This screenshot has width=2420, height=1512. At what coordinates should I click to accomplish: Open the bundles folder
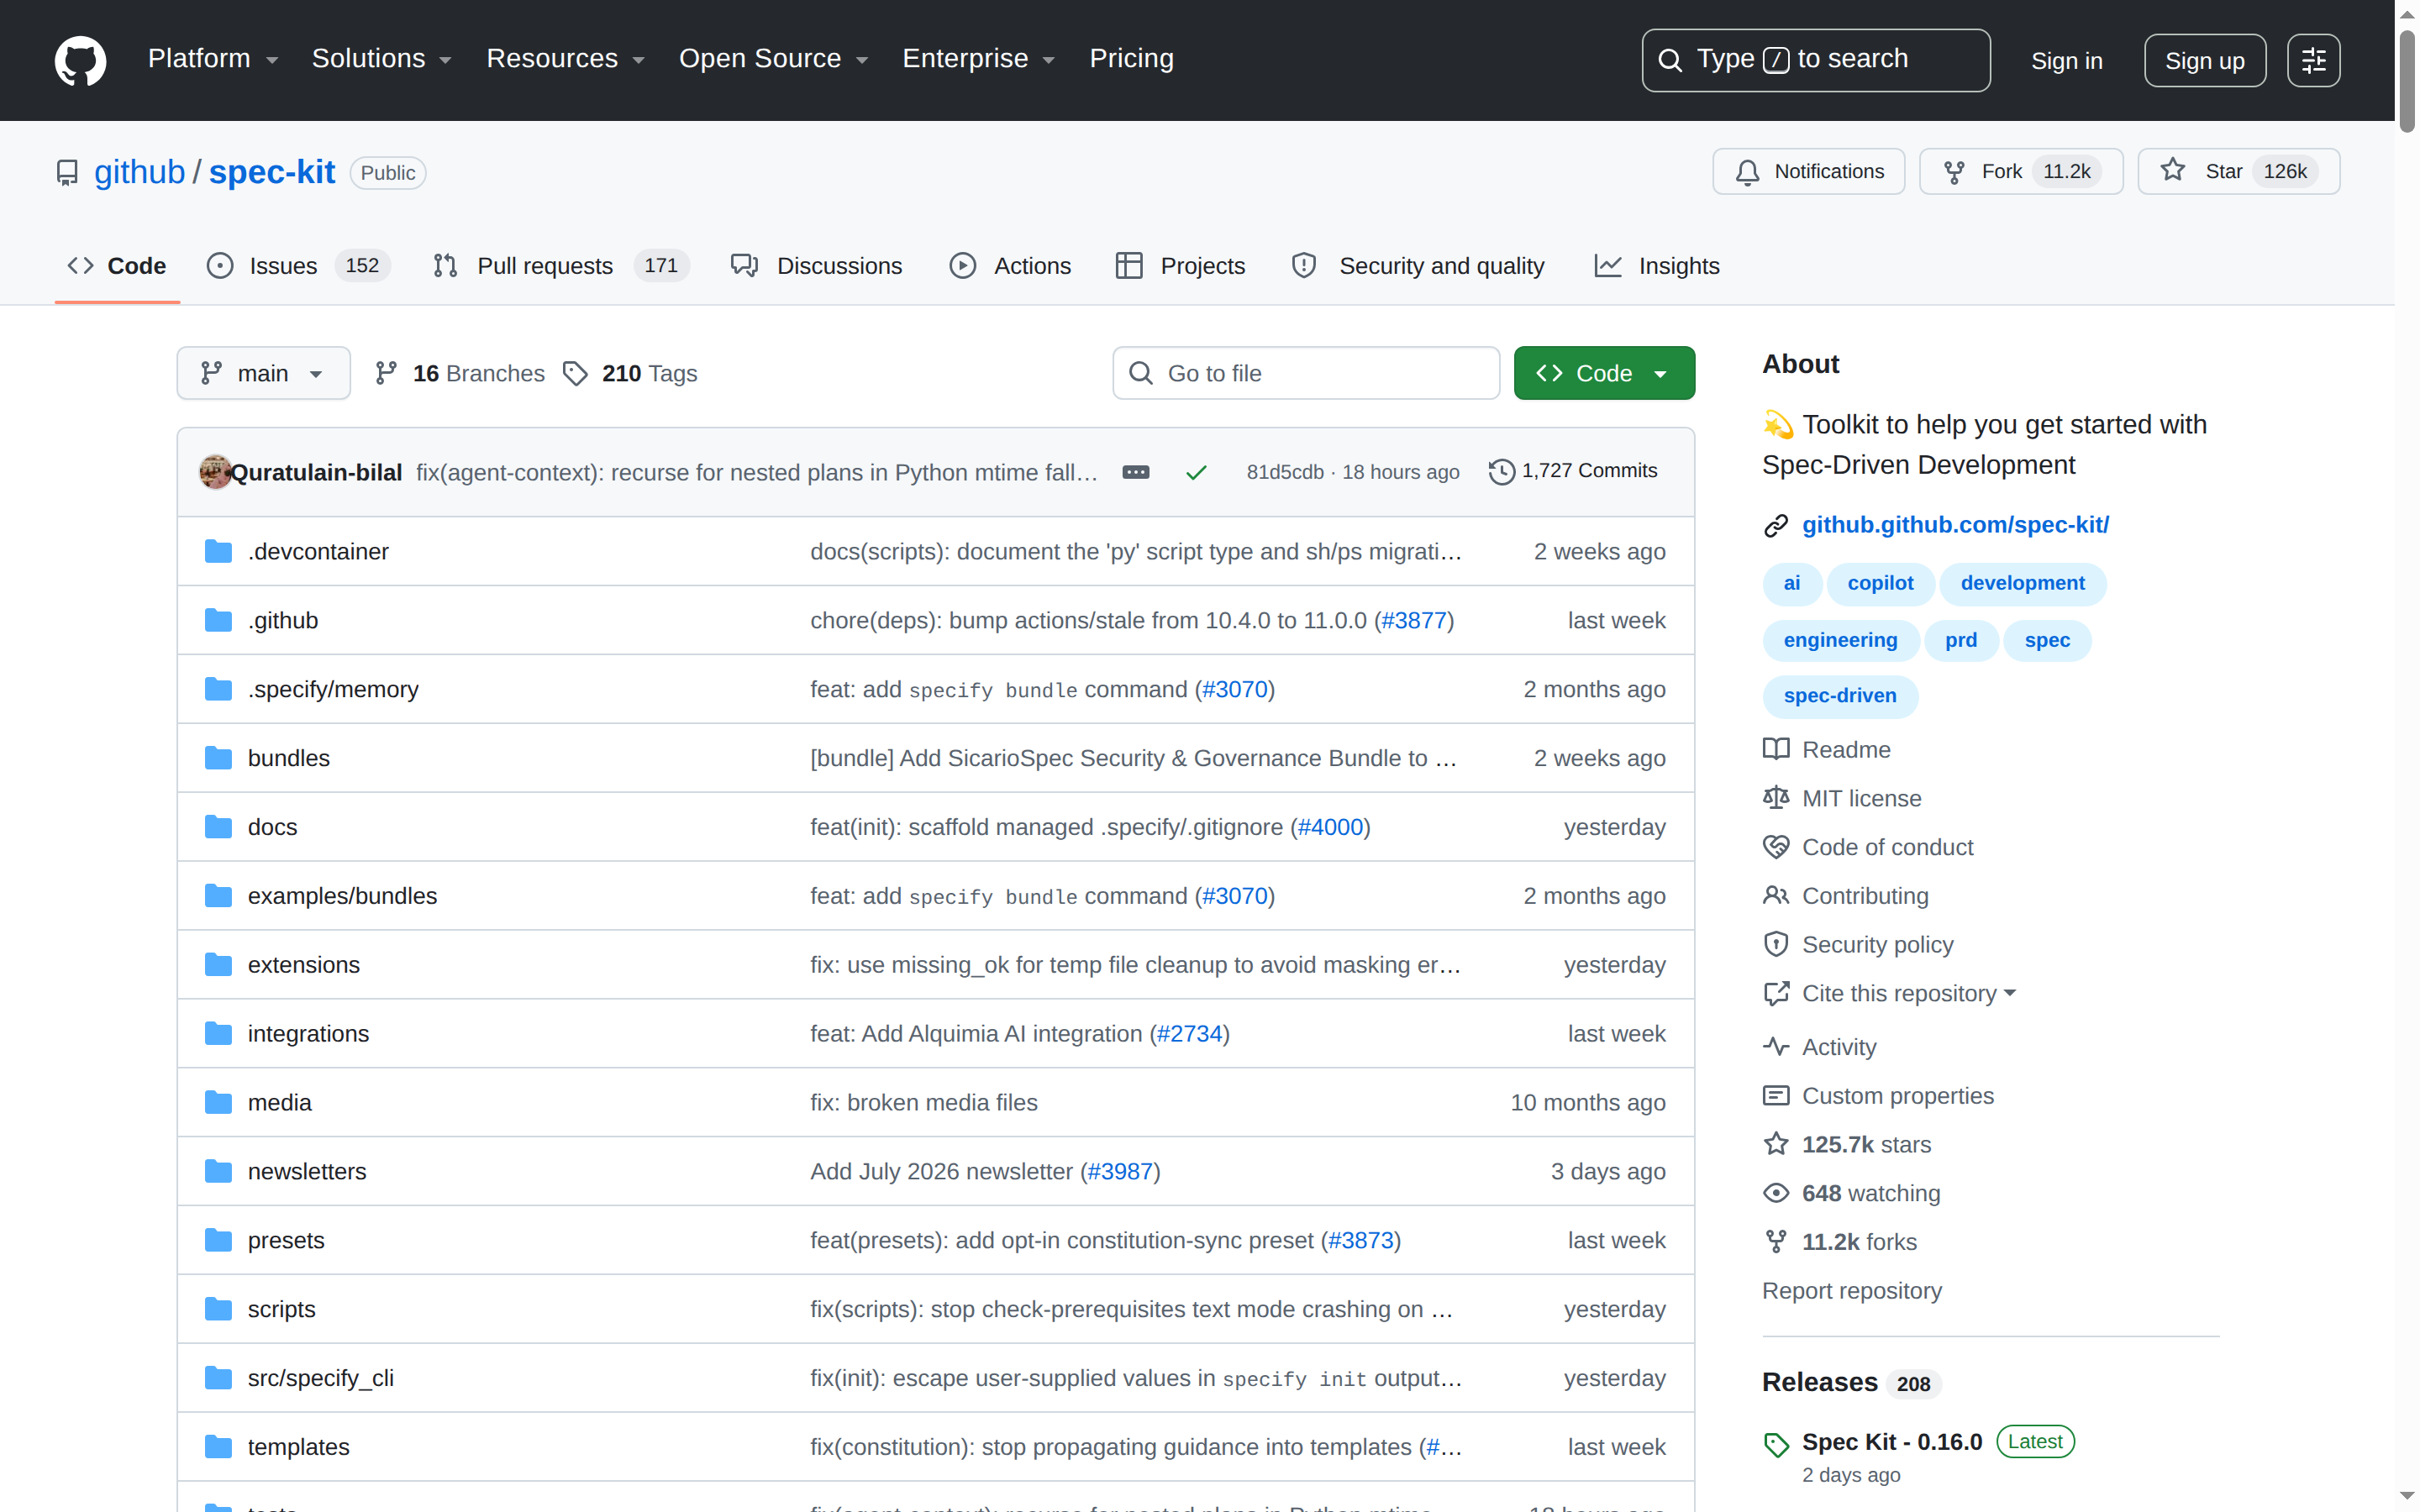(x=289, y=758)
